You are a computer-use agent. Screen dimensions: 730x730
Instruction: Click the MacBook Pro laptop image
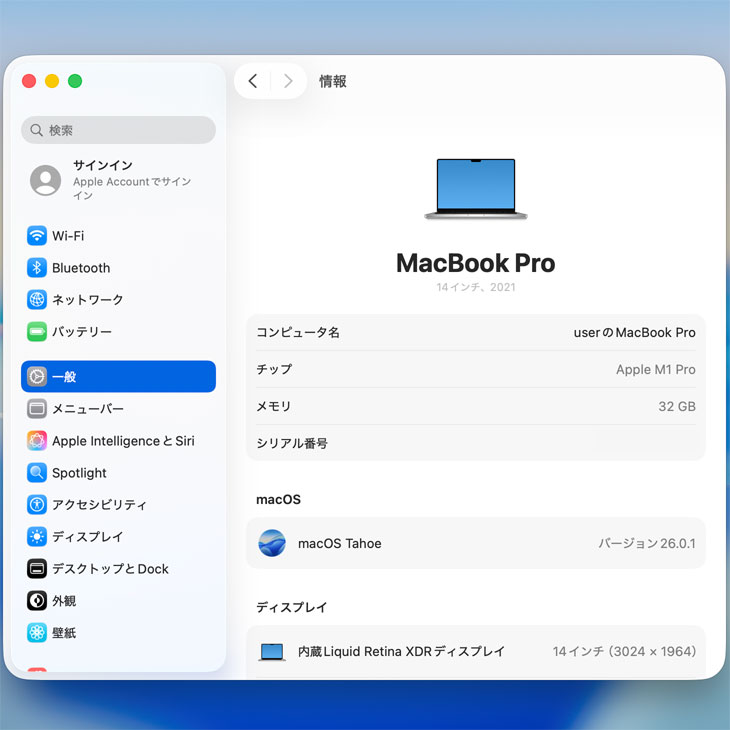[476, 189]
